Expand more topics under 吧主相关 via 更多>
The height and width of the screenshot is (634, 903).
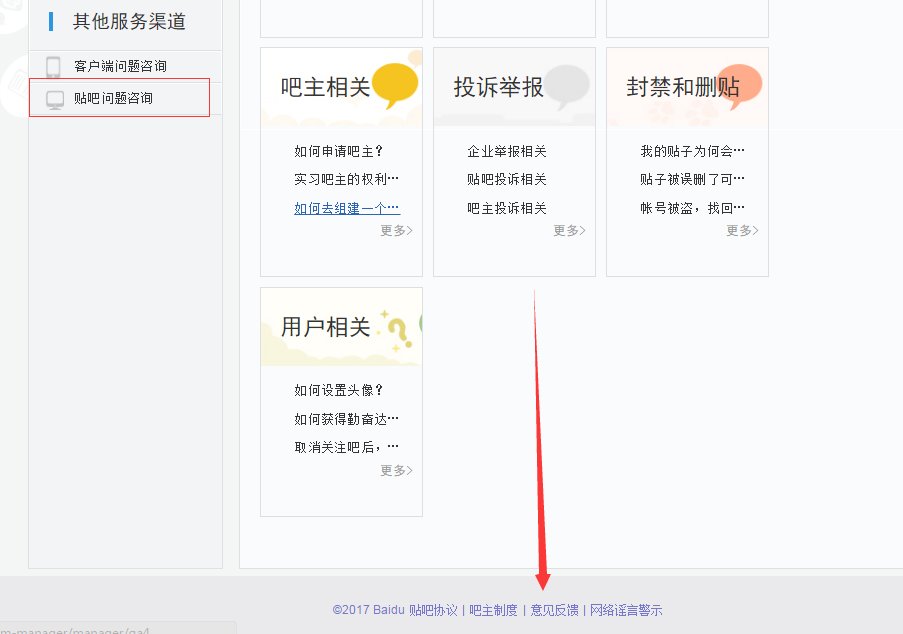[x=395, y=231]
